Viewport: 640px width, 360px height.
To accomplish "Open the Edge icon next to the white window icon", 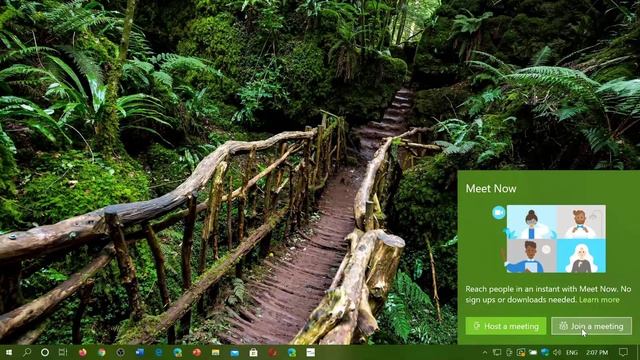I will point(292,352).
